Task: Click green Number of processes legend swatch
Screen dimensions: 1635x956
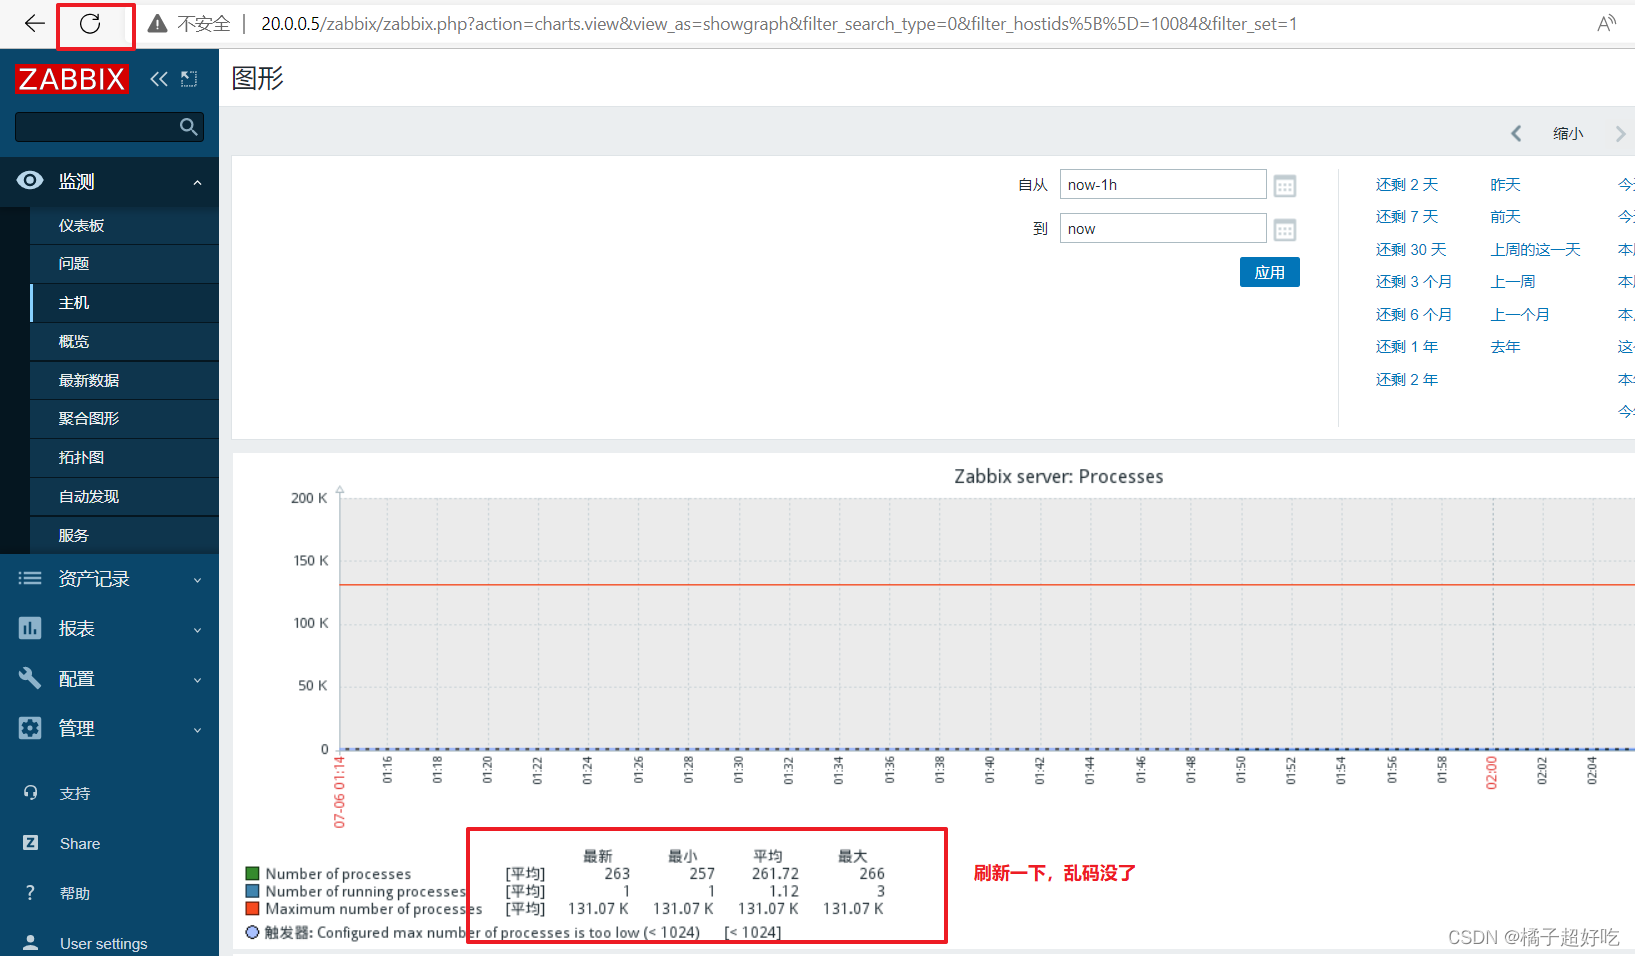Action: click(x=253, y=873)
